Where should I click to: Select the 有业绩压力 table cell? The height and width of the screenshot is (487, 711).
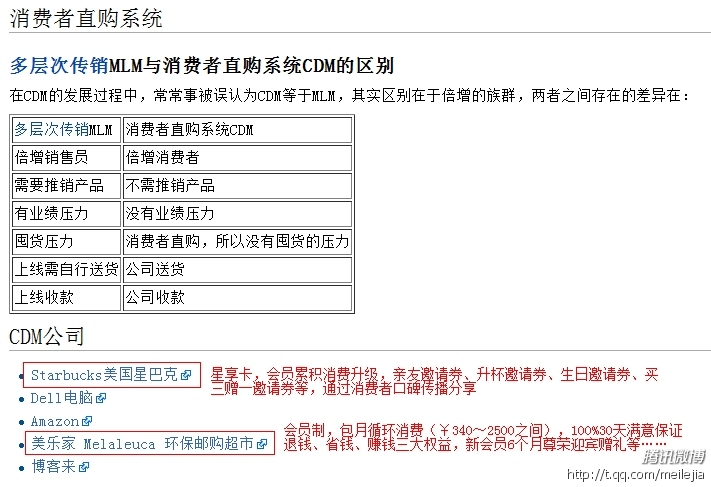click(67, 214)
